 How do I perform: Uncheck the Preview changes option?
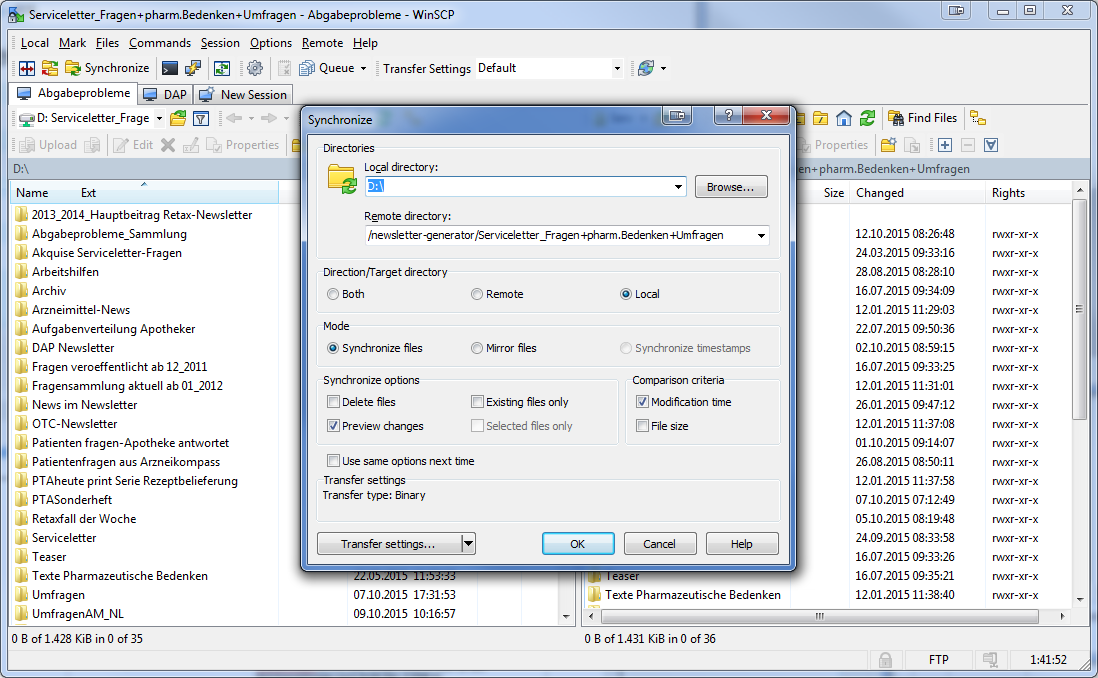tap(334, 426)
